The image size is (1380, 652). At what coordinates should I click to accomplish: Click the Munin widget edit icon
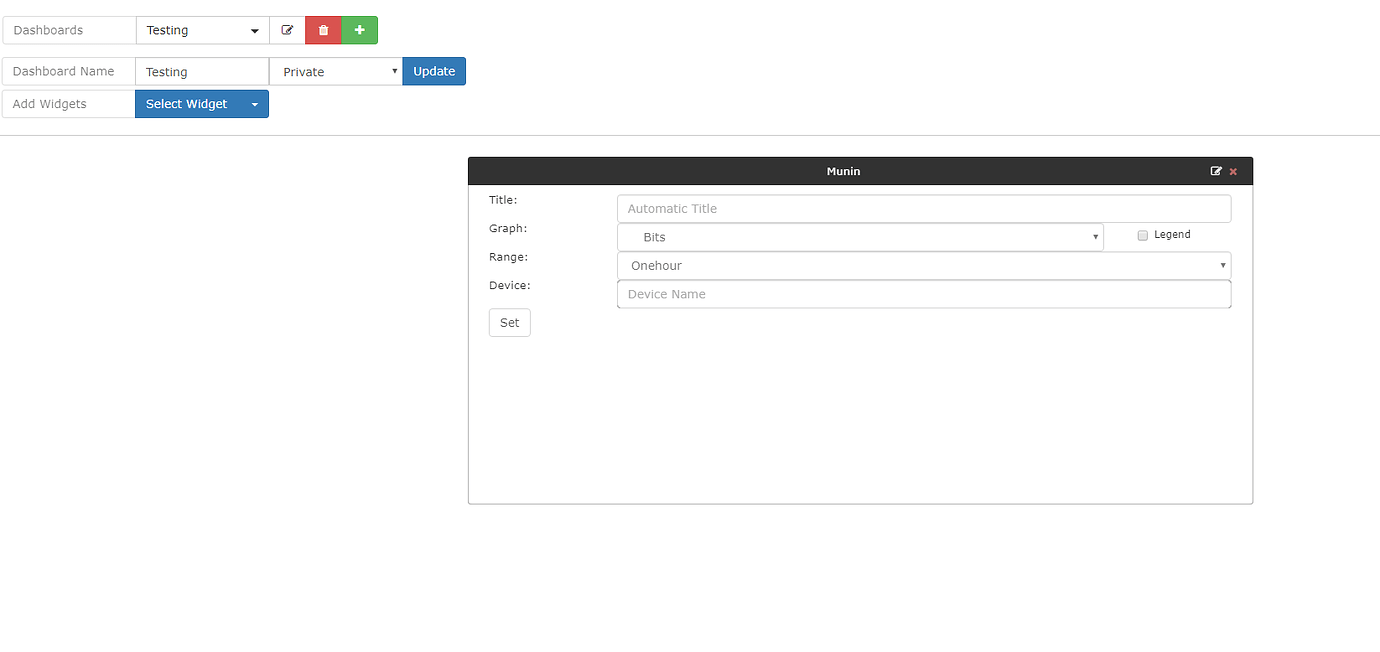pos(1216,171)
